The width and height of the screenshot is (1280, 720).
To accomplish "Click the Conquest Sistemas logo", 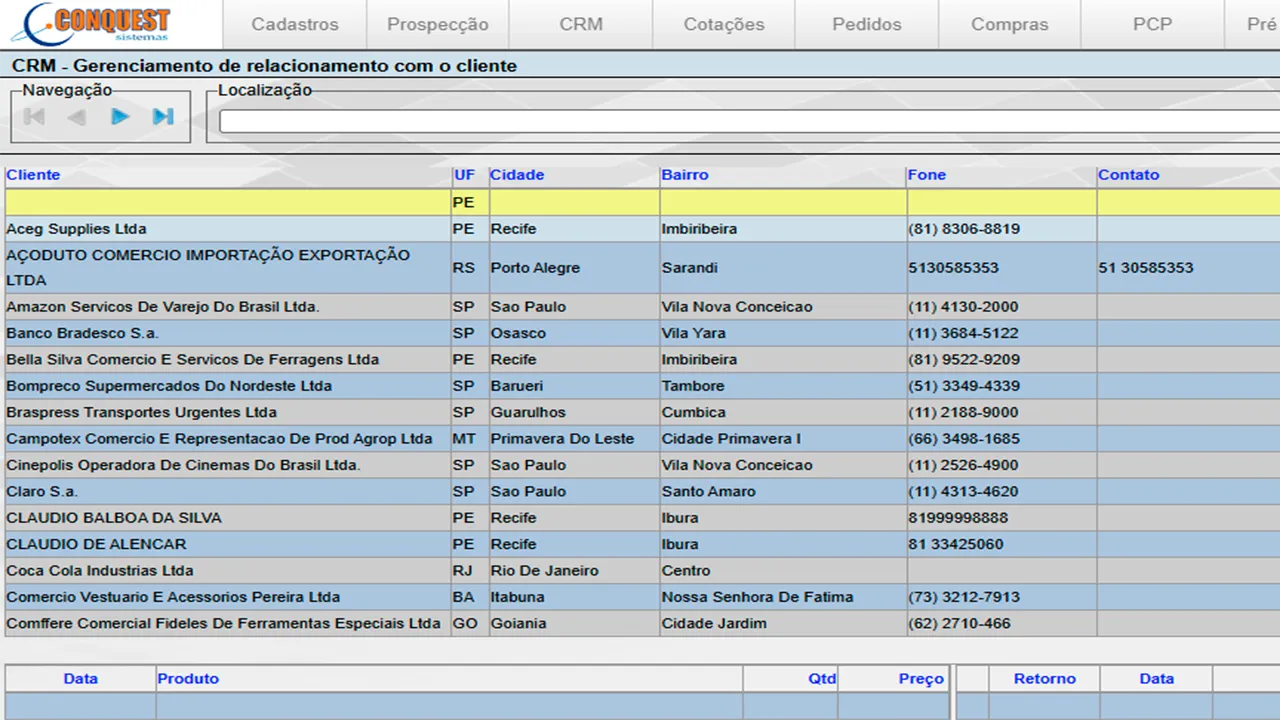I will [x=98, y=24].
